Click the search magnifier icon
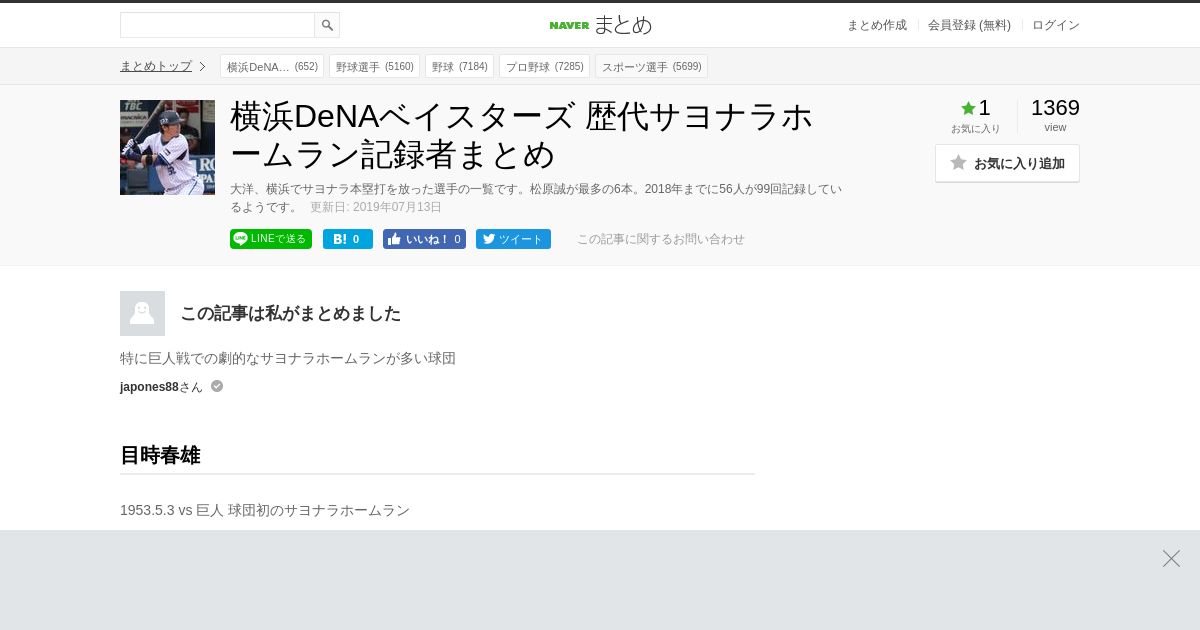Image resolution: width=1200 pixels, height=630 pixels. [x=327, y=25]
